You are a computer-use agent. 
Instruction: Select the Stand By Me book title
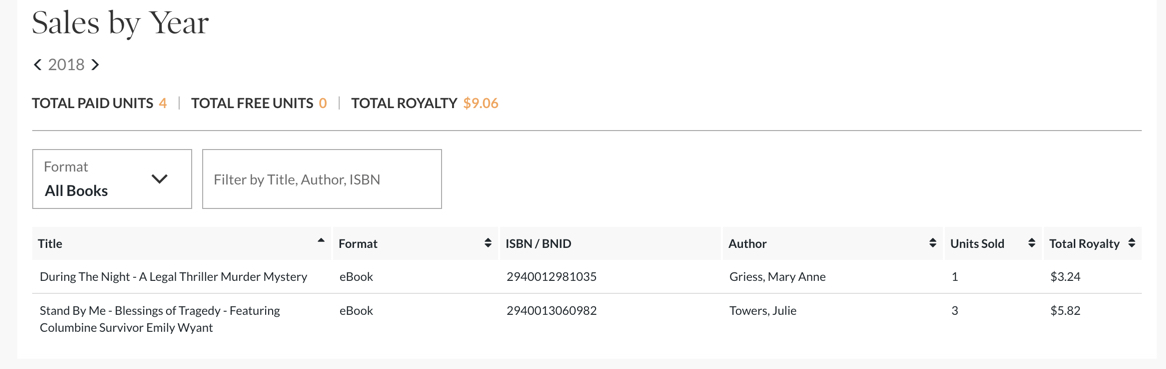tap(160, 318)
